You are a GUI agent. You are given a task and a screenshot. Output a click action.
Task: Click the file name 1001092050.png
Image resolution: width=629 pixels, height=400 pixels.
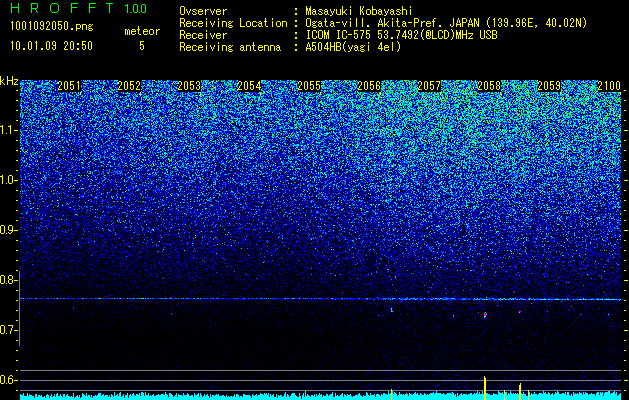[x=52, y=26]
